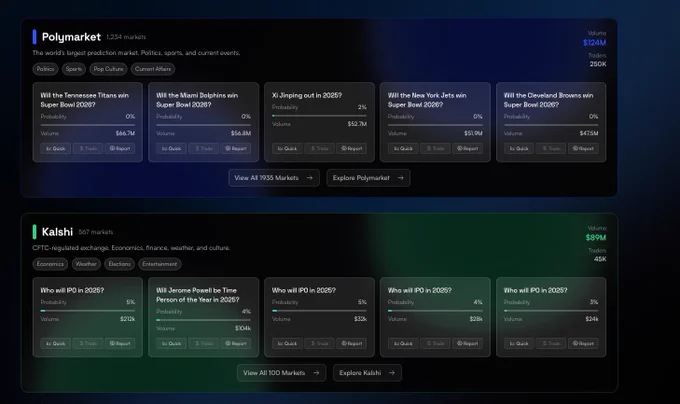Click Report on the $28k IPO card
680x404 pixels.
(467, 343)
